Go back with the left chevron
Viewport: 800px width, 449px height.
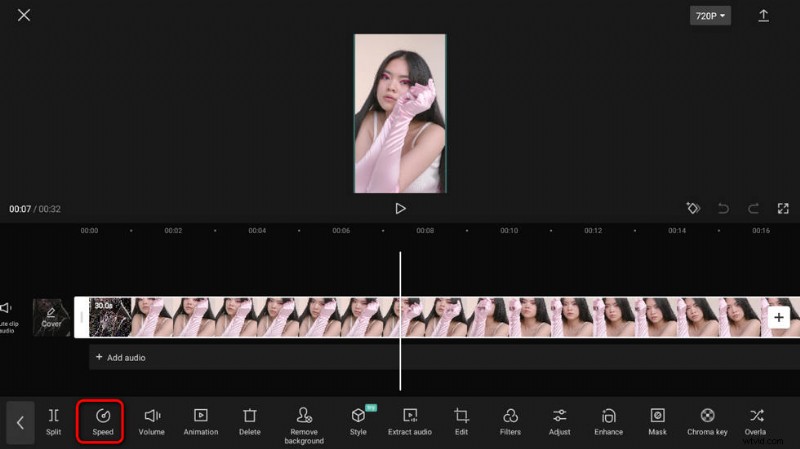[x=20, y=422]
